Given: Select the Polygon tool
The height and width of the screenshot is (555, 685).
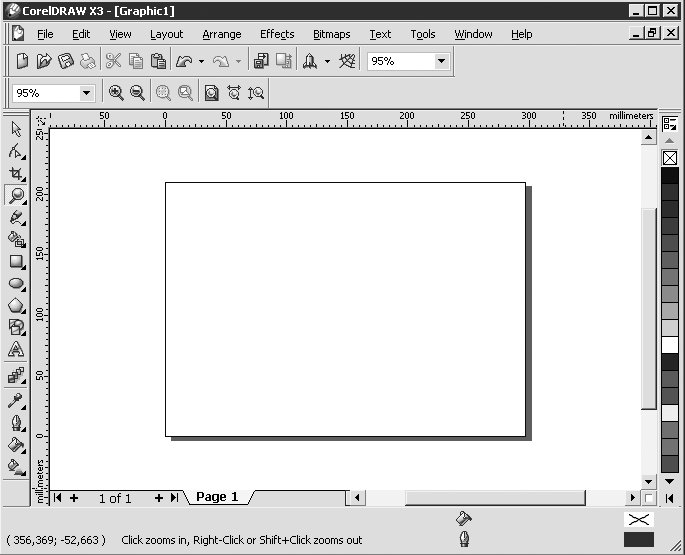Looking at the screenshot, I should (x=16, y=305).
